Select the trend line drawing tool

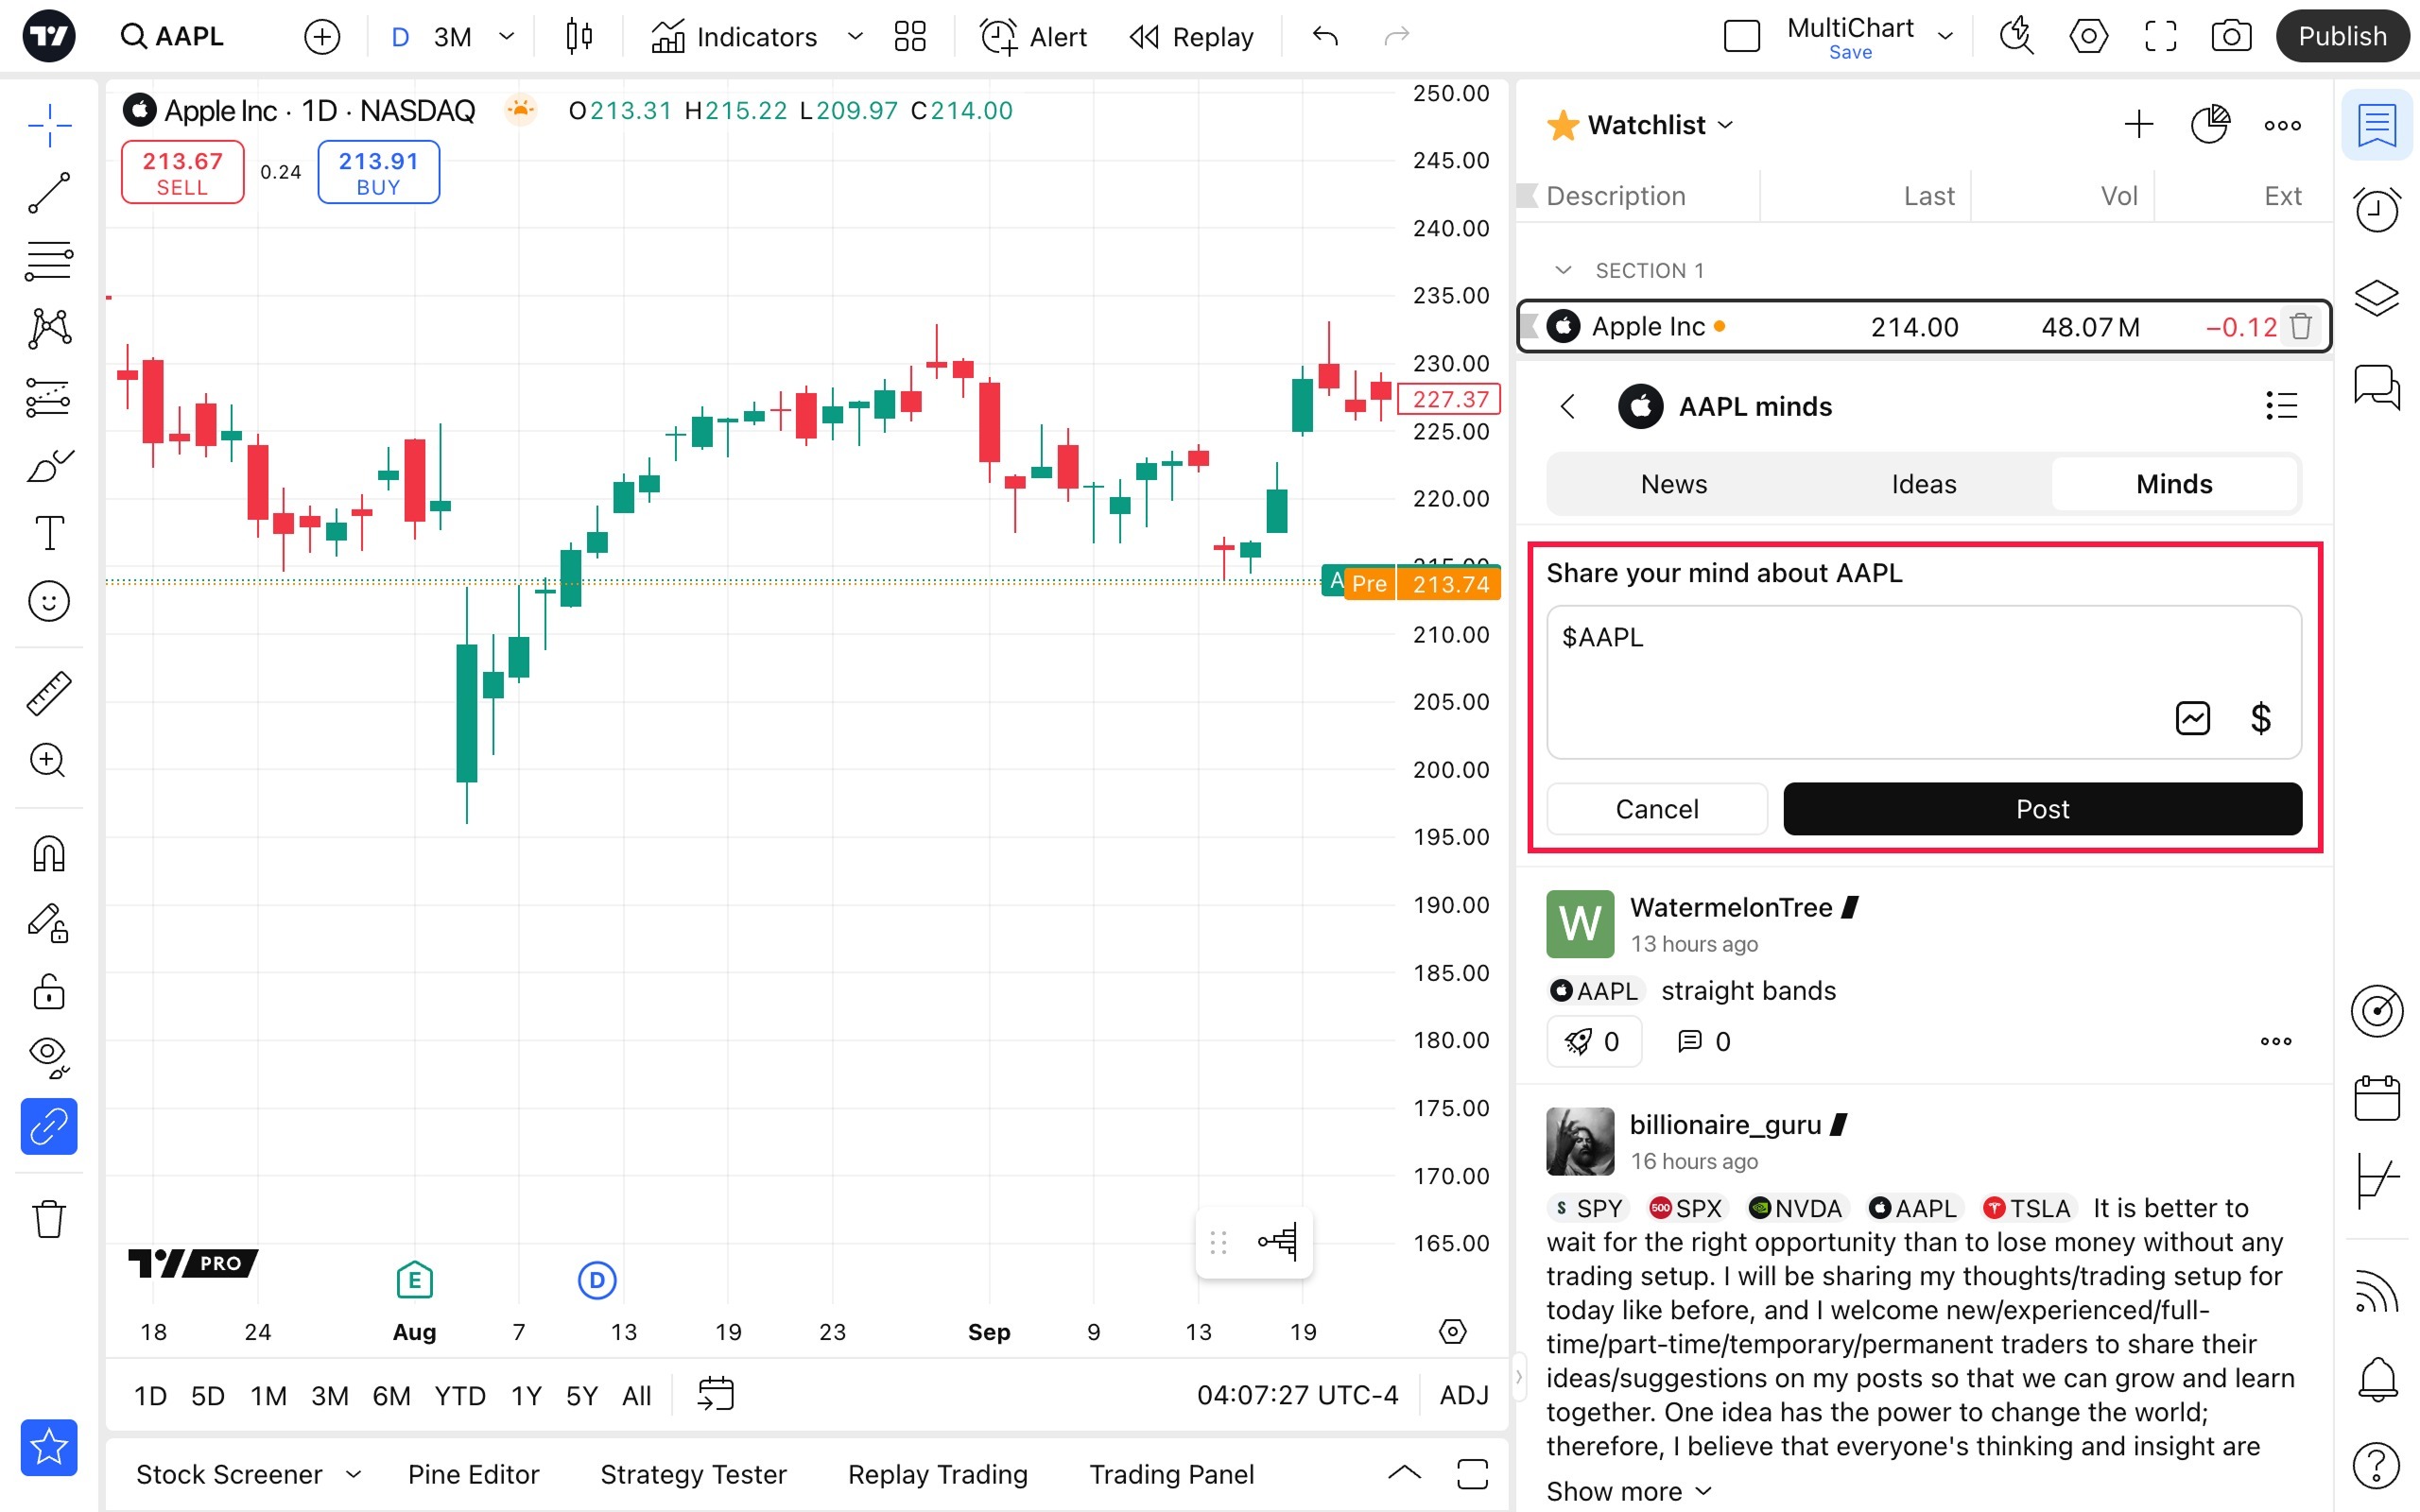click(x=49, y=193)
